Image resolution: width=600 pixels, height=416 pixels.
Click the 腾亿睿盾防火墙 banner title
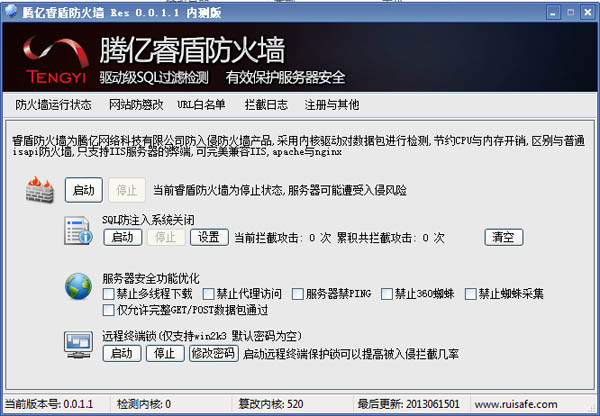[x=192, y=50]
